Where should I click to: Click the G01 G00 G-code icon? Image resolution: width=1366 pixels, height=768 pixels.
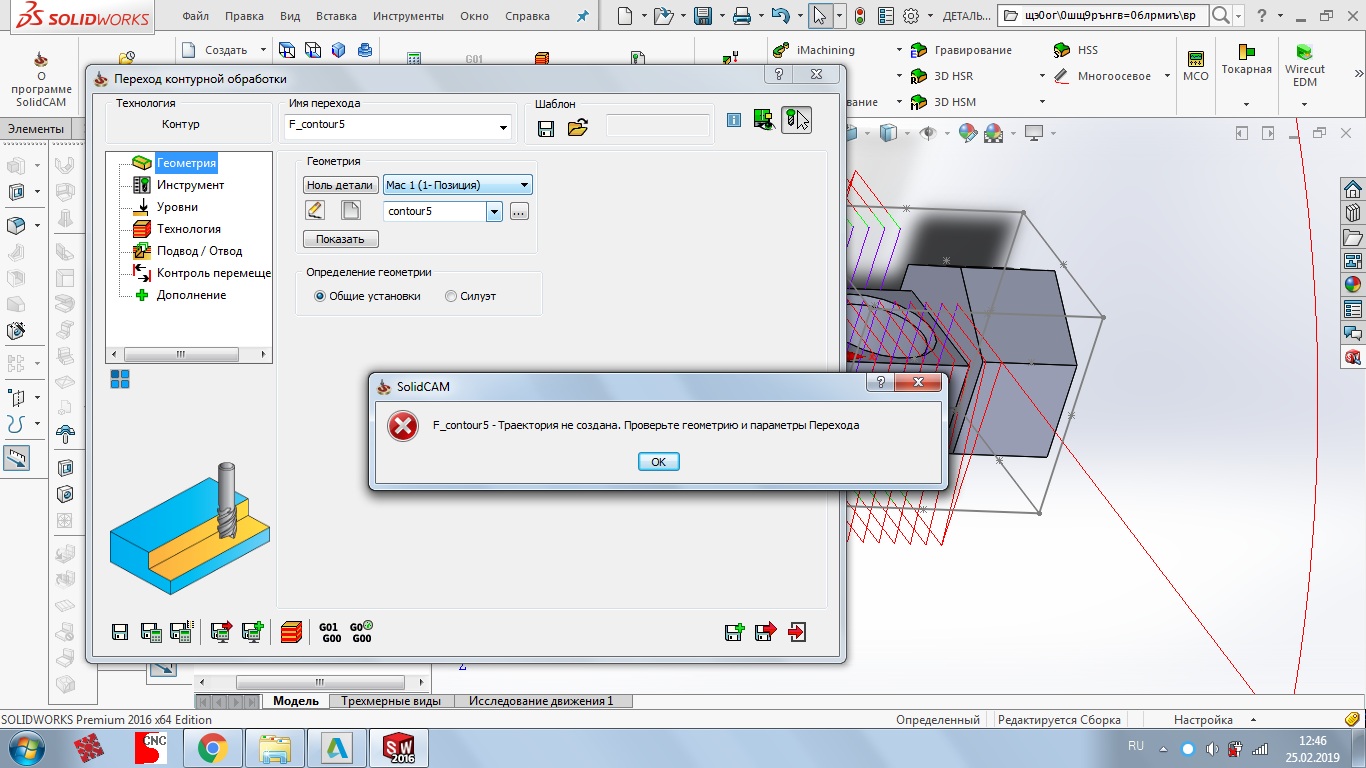pyautogui.click(x=329, y=632)
